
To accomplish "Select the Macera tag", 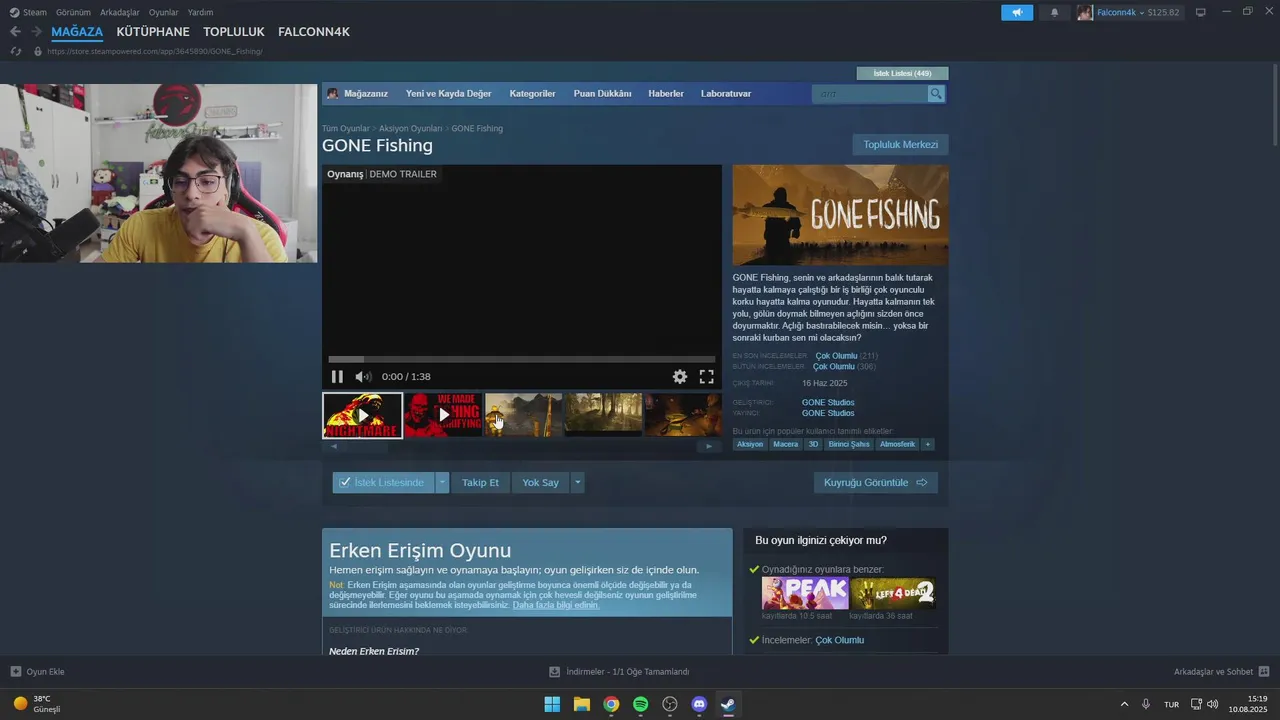I will point(786,444).
